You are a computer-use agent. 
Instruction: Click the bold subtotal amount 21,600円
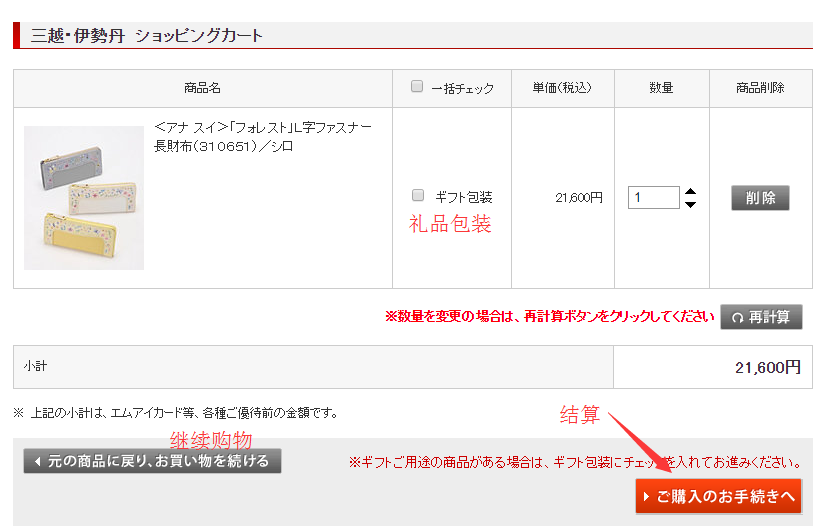[767, 367]
